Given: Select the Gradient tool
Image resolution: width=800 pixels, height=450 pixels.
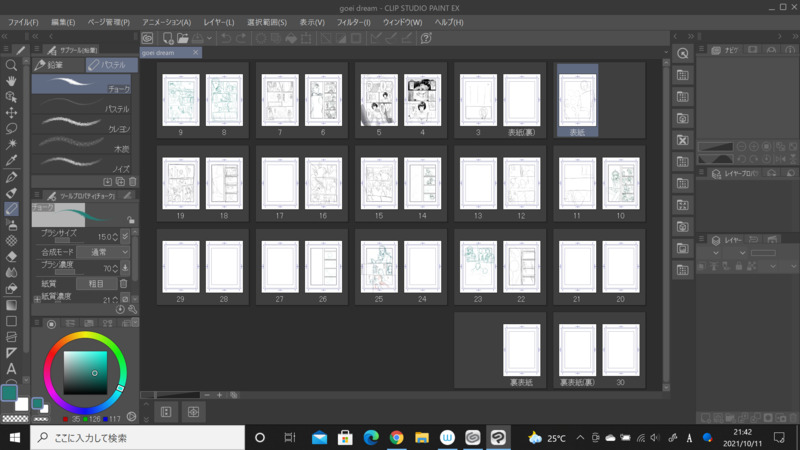Looking at the screenshot, I should point(11,305).
